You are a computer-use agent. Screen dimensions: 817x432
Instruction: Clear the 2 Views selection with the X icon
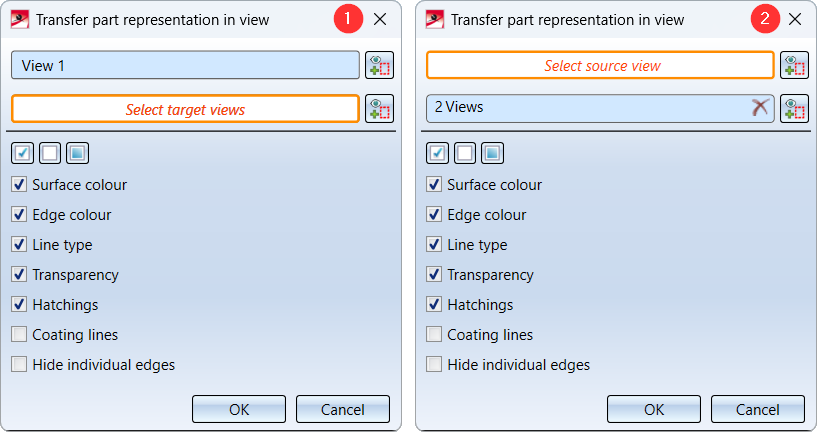coord(760,108)
